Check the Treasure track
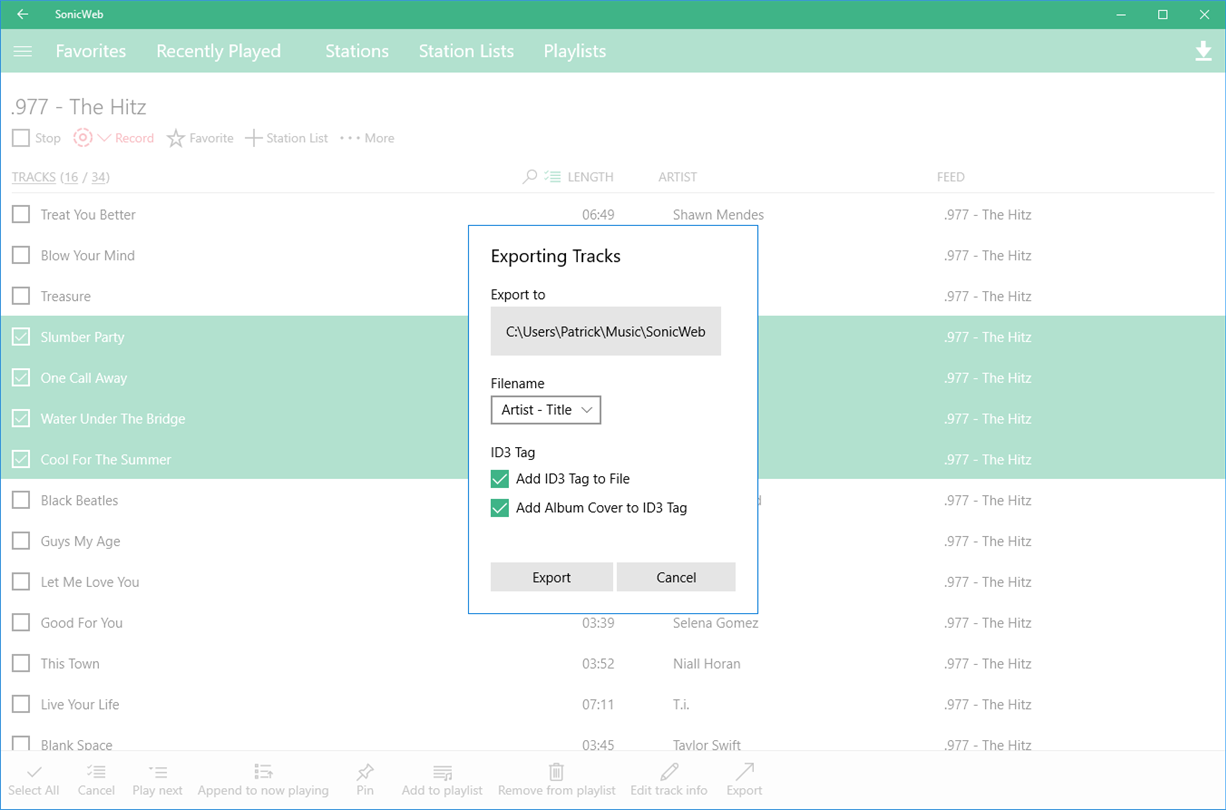Viewport: 1226px width, 810px height. [x=21, y=296]
